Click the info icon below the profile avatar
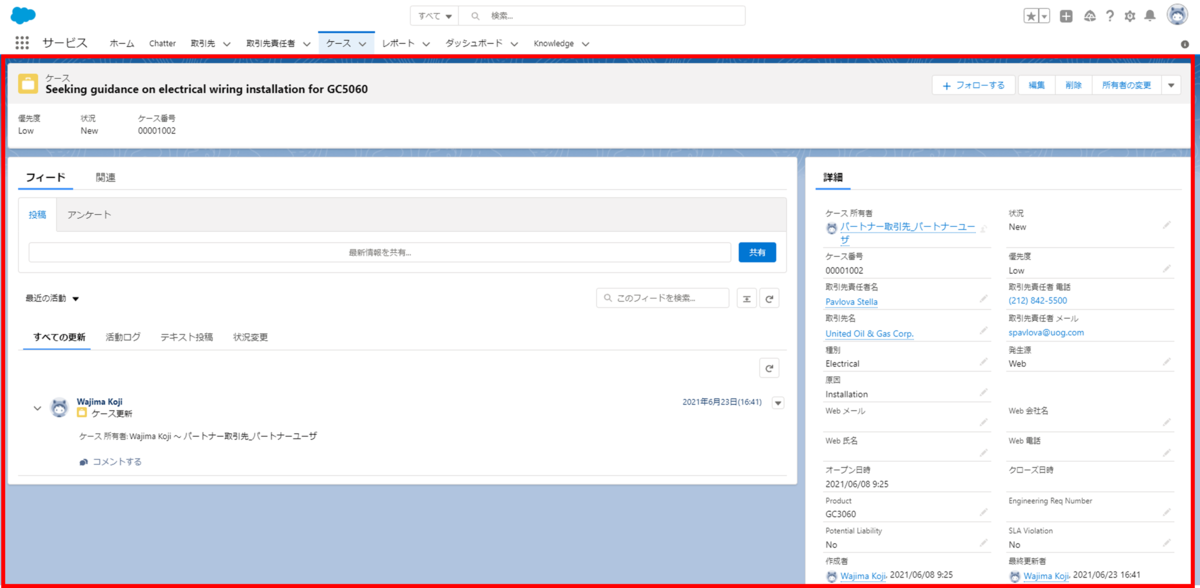 pyautogui.click(x=1185, y=44)
